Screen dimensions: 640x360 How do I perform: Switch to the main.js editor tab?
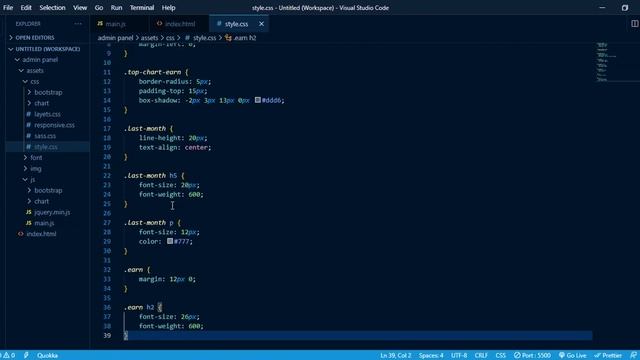point(120,24)
